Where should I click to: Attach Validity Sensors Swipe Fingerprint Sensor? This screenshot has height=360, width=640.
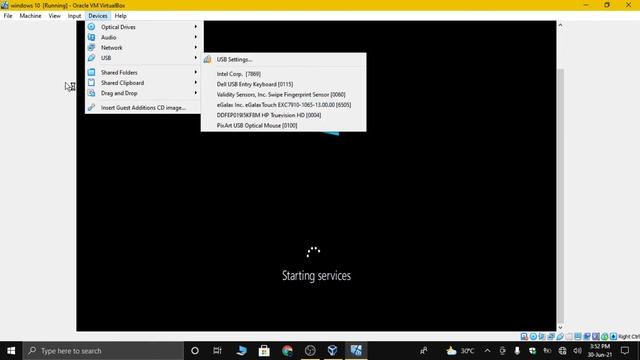(283, 95)
